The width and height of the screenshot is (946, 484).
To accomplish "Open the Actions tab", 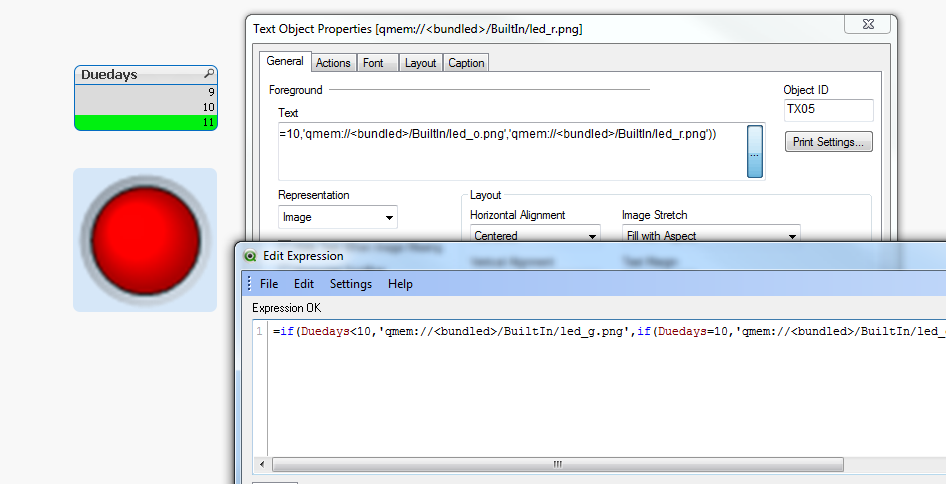I will [x=333, y=63].
